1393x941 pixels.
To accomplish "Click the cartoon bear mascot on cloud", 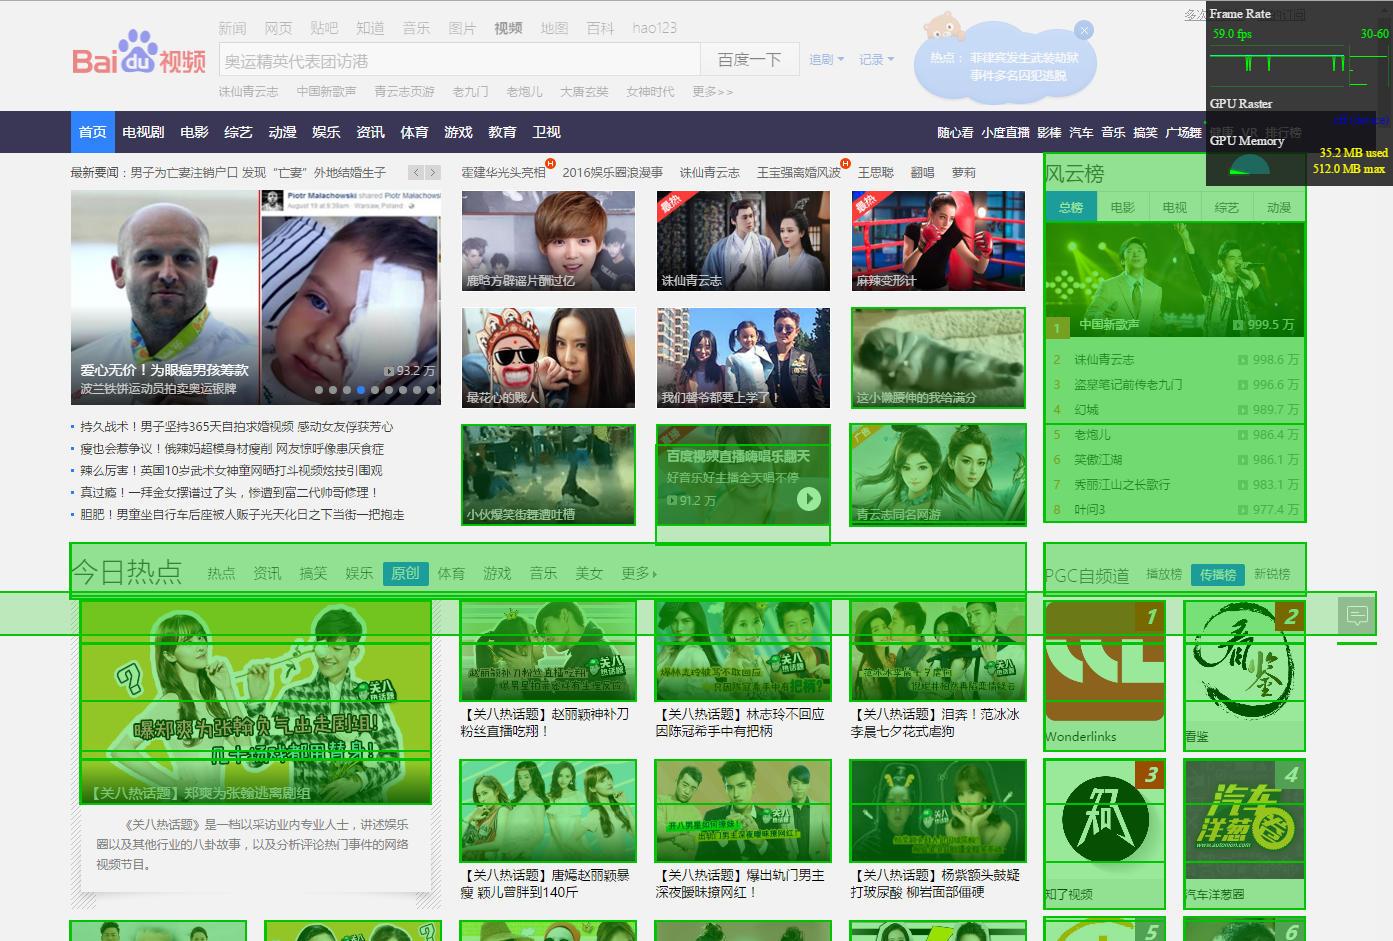I will pyautogui.click(x=943, y=27).
